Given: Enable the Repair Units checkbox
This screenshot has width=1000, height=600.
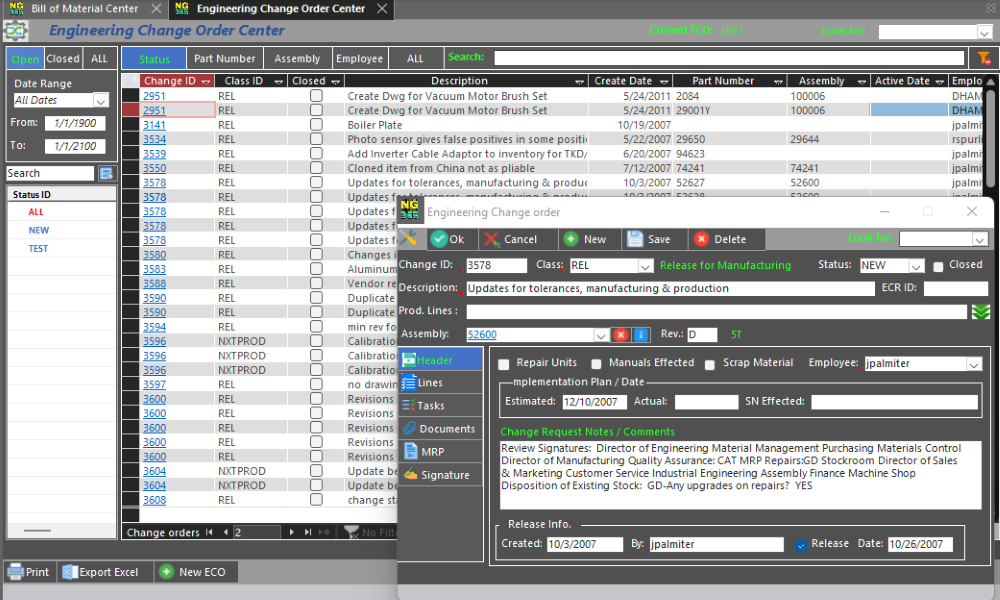Looking at the screenshot, I should pos(504,364).
